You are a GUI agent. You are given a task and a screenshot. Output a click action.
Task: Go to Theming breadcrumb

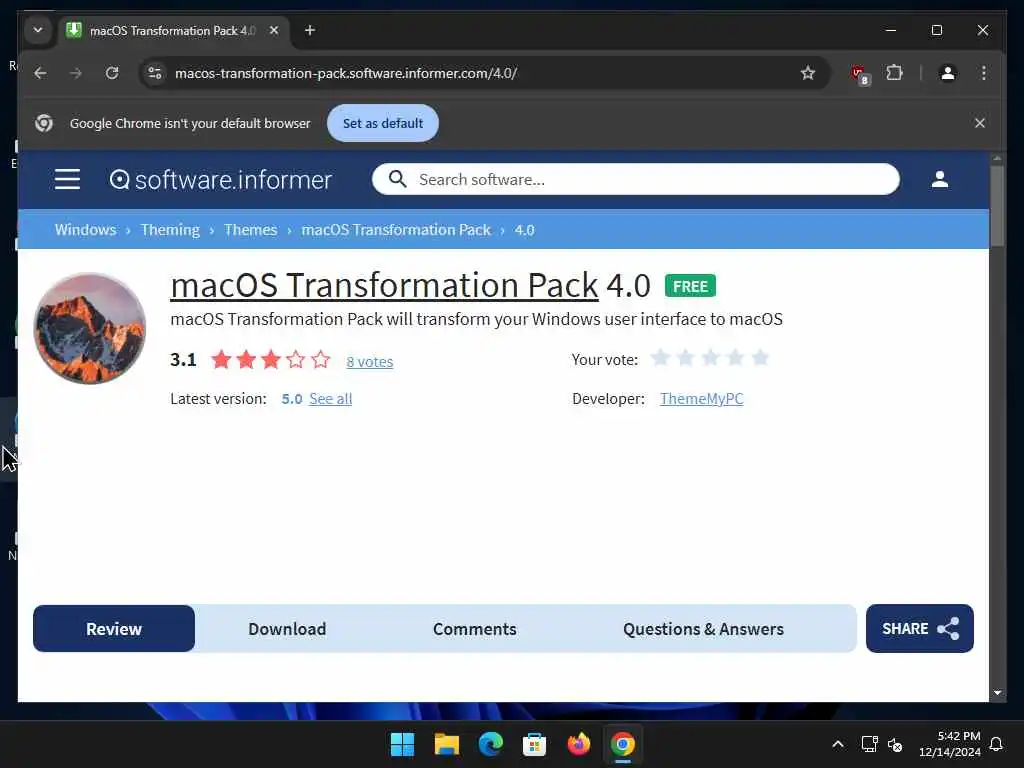tap(170, 230)
